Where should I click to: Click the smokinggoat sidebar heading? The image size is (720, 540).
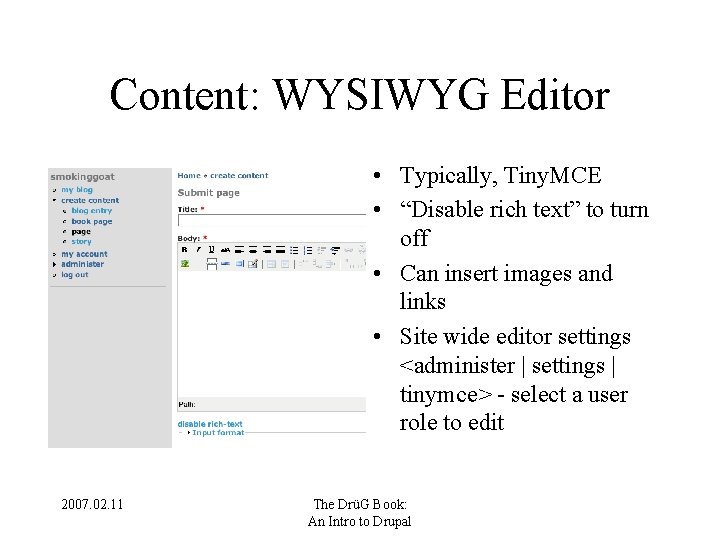83,177
